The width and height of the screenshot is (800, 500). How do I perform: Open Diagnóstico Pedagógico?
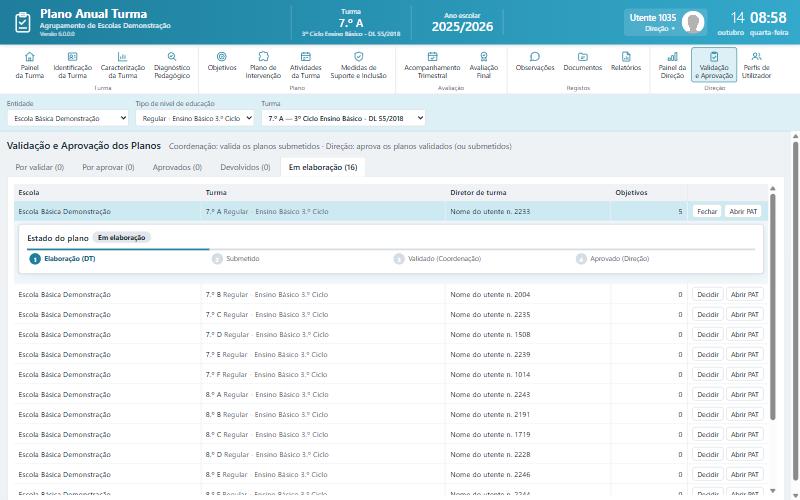point(172,65)
